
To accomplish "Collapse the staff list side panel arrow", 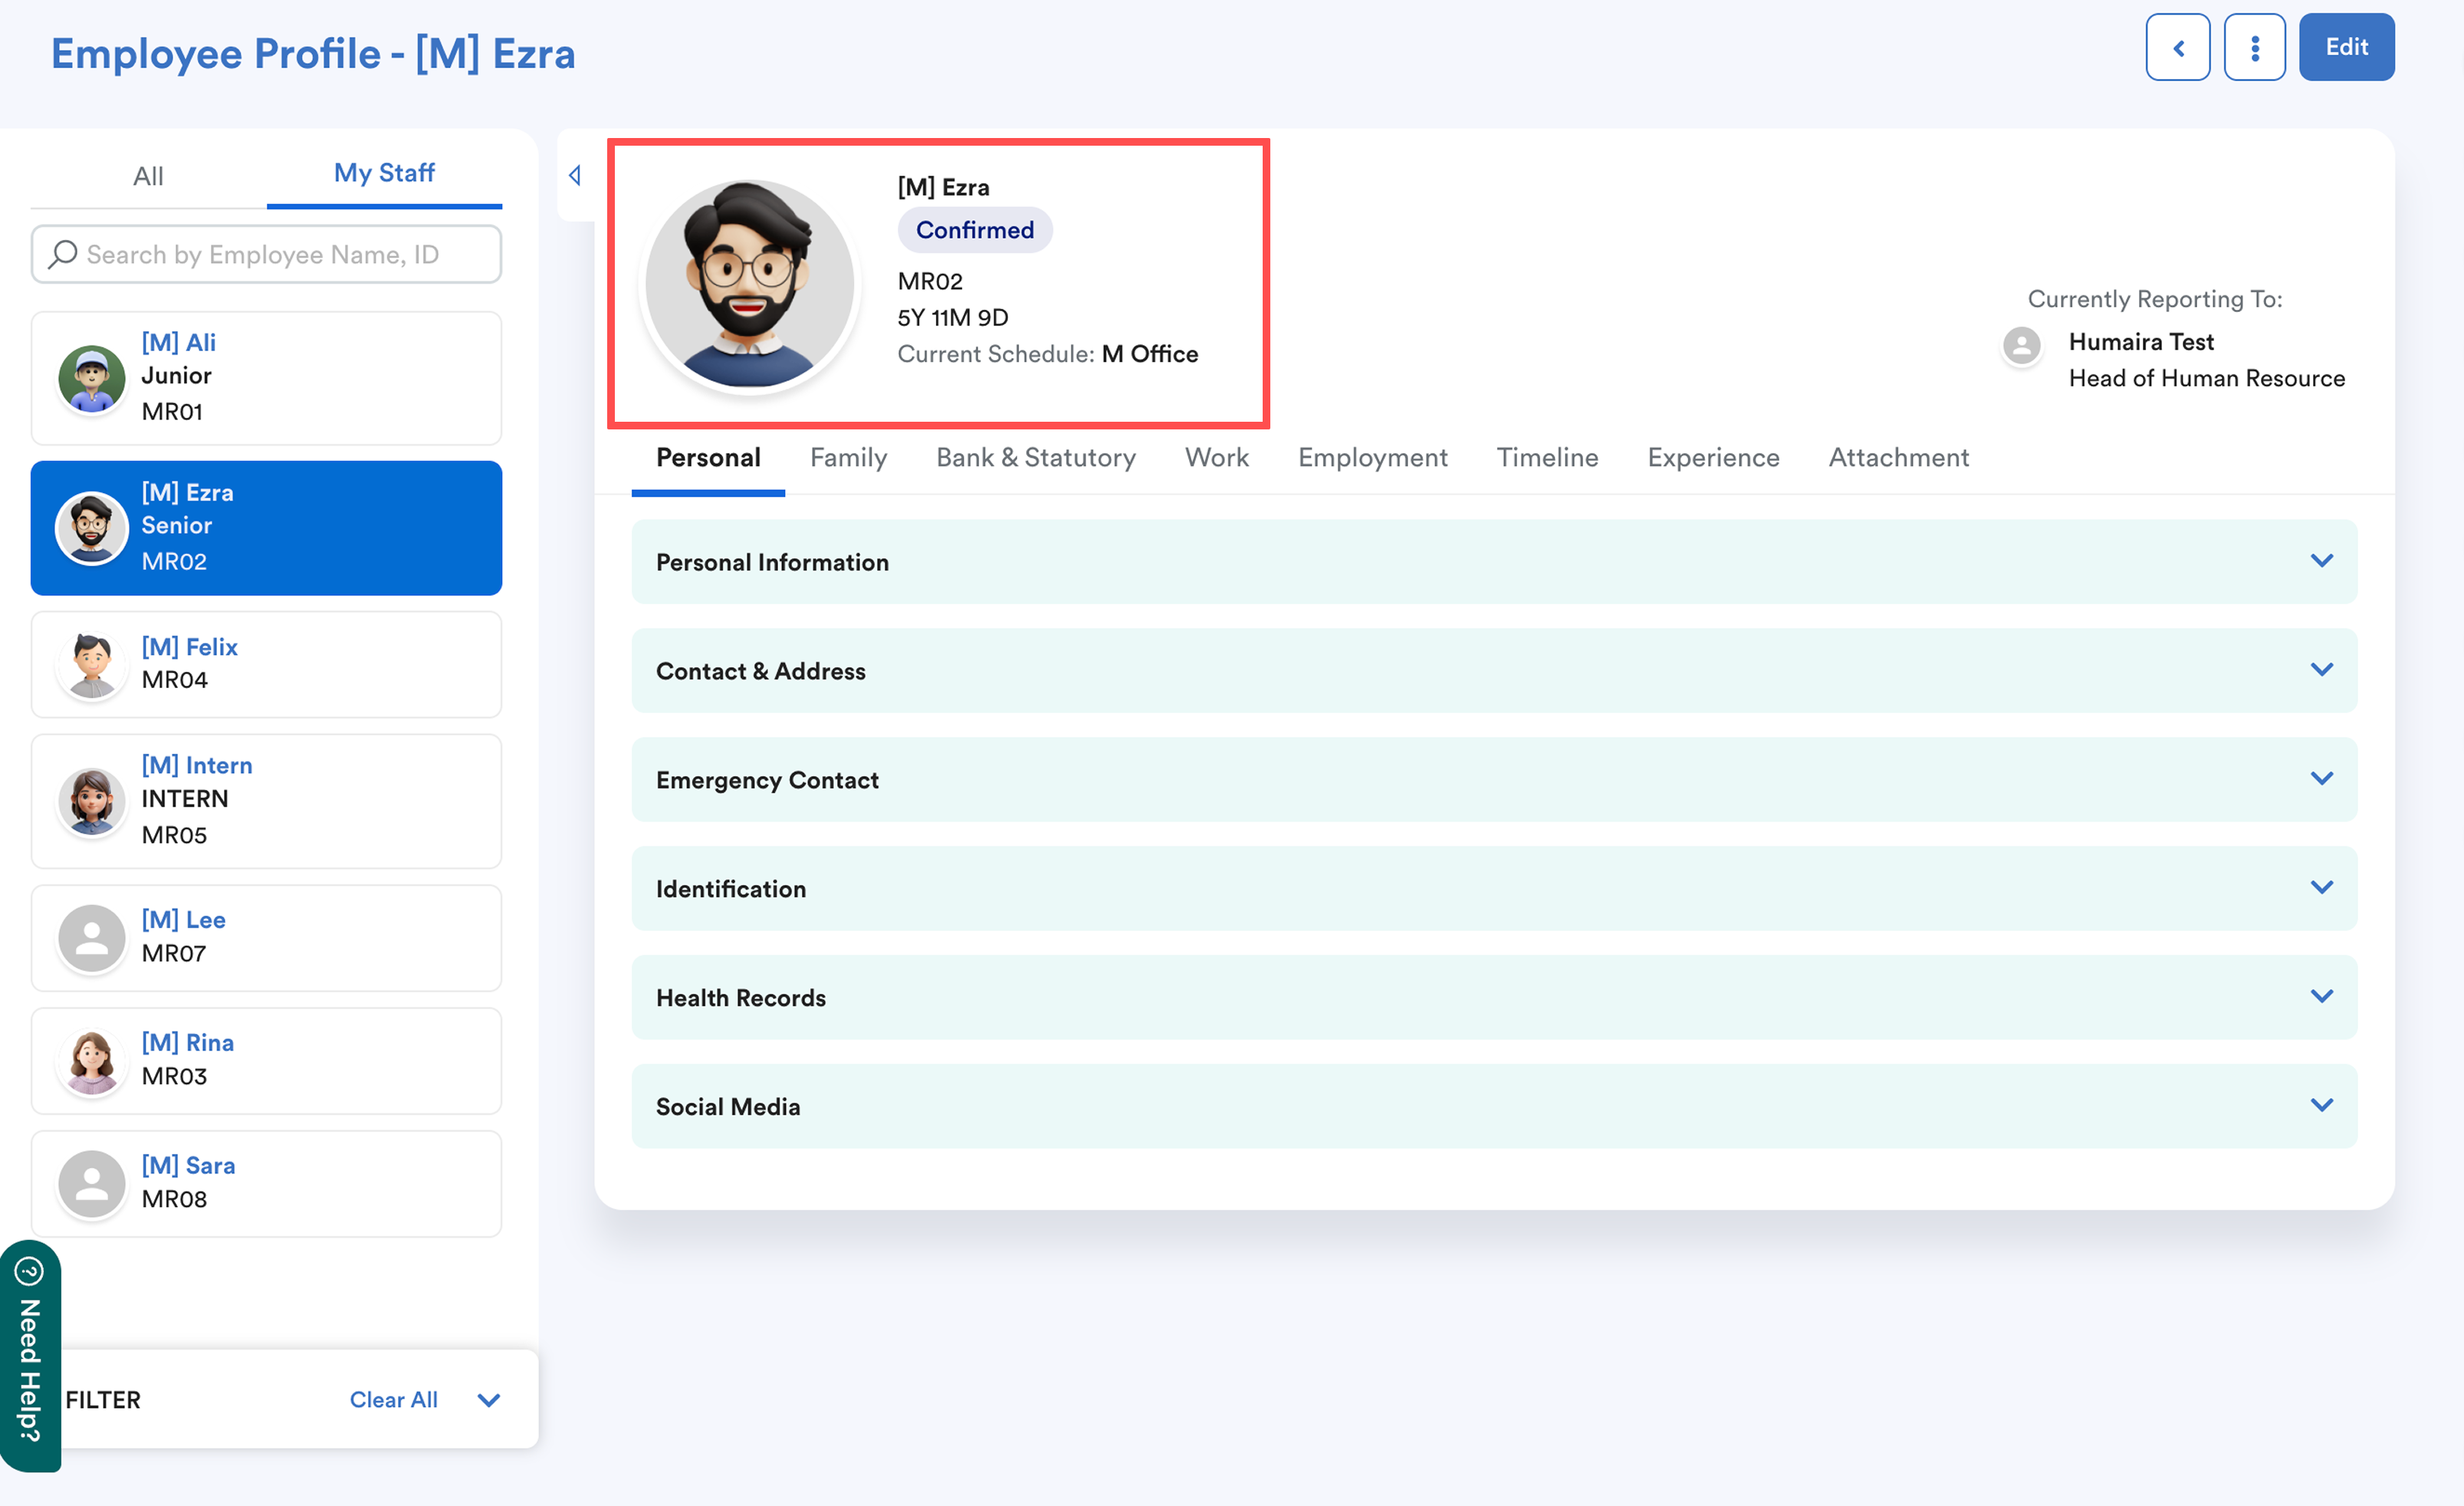I will click(575, 176).
